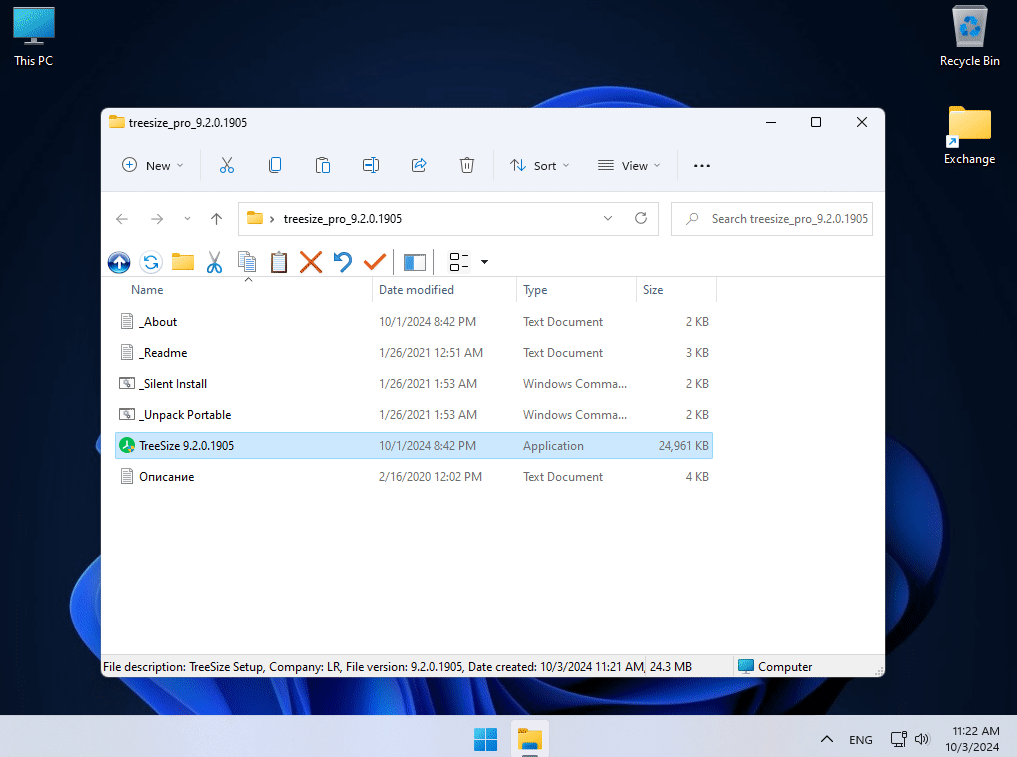Click the address bar refresh button
This screenshot has width=1017, height=757.
pos(641,219)
